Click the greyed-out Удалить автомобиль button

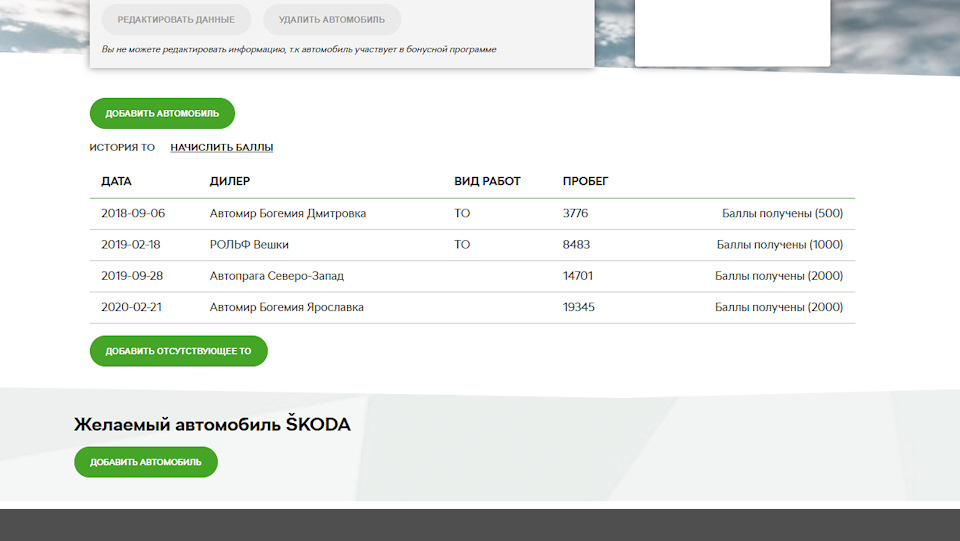[x=332, y=20]
